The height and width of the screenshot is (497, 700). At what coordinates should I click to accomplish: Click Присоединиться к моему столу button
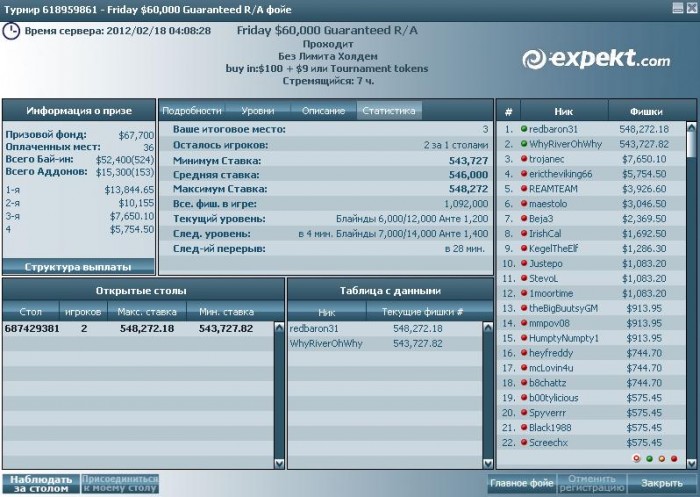click(x=120, y=484)
